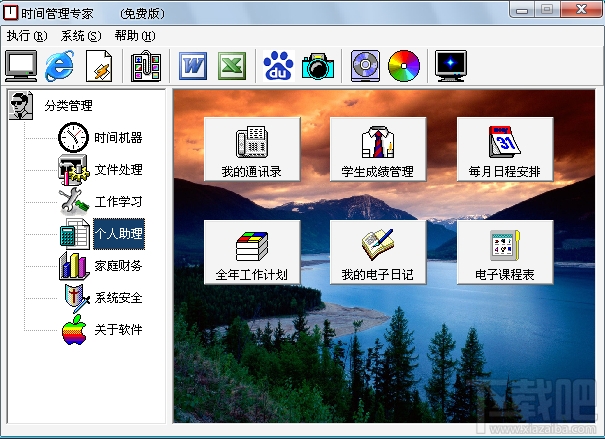Select 工作学习 in the tree
Image resolution: width=605 pixels, height=439 pixels.
[x=118, y=201]
